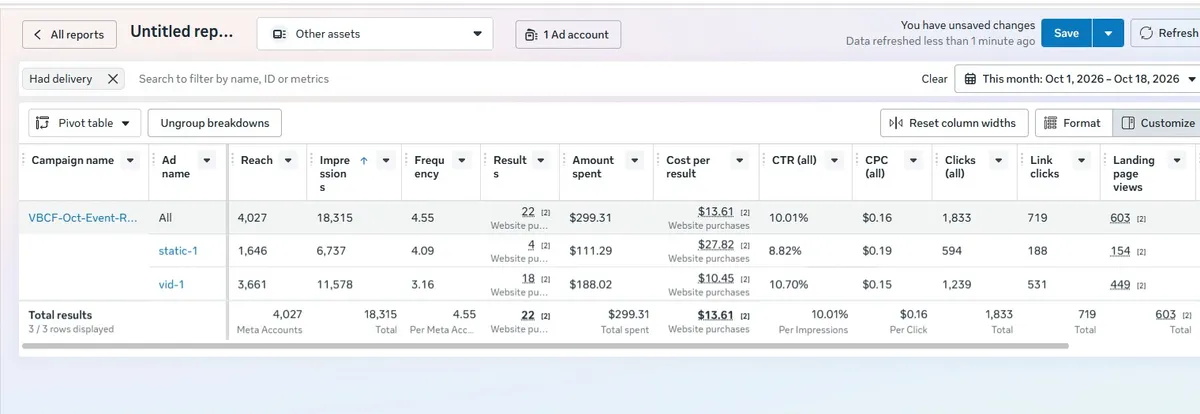Click the horizontal table scrollbar
The image size is (1200, 414).
[x=544, y=346]
